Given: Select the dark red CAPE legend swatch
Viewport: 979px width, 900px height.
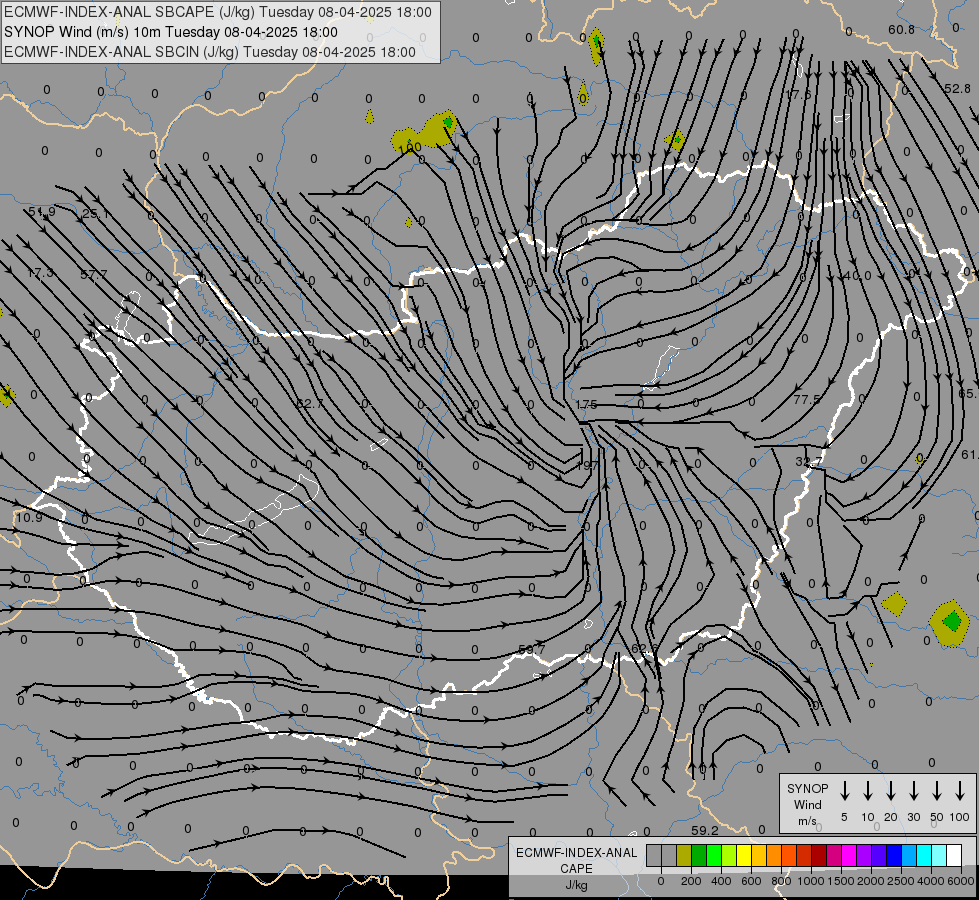Looking at the screenshot, I should 819,855.
